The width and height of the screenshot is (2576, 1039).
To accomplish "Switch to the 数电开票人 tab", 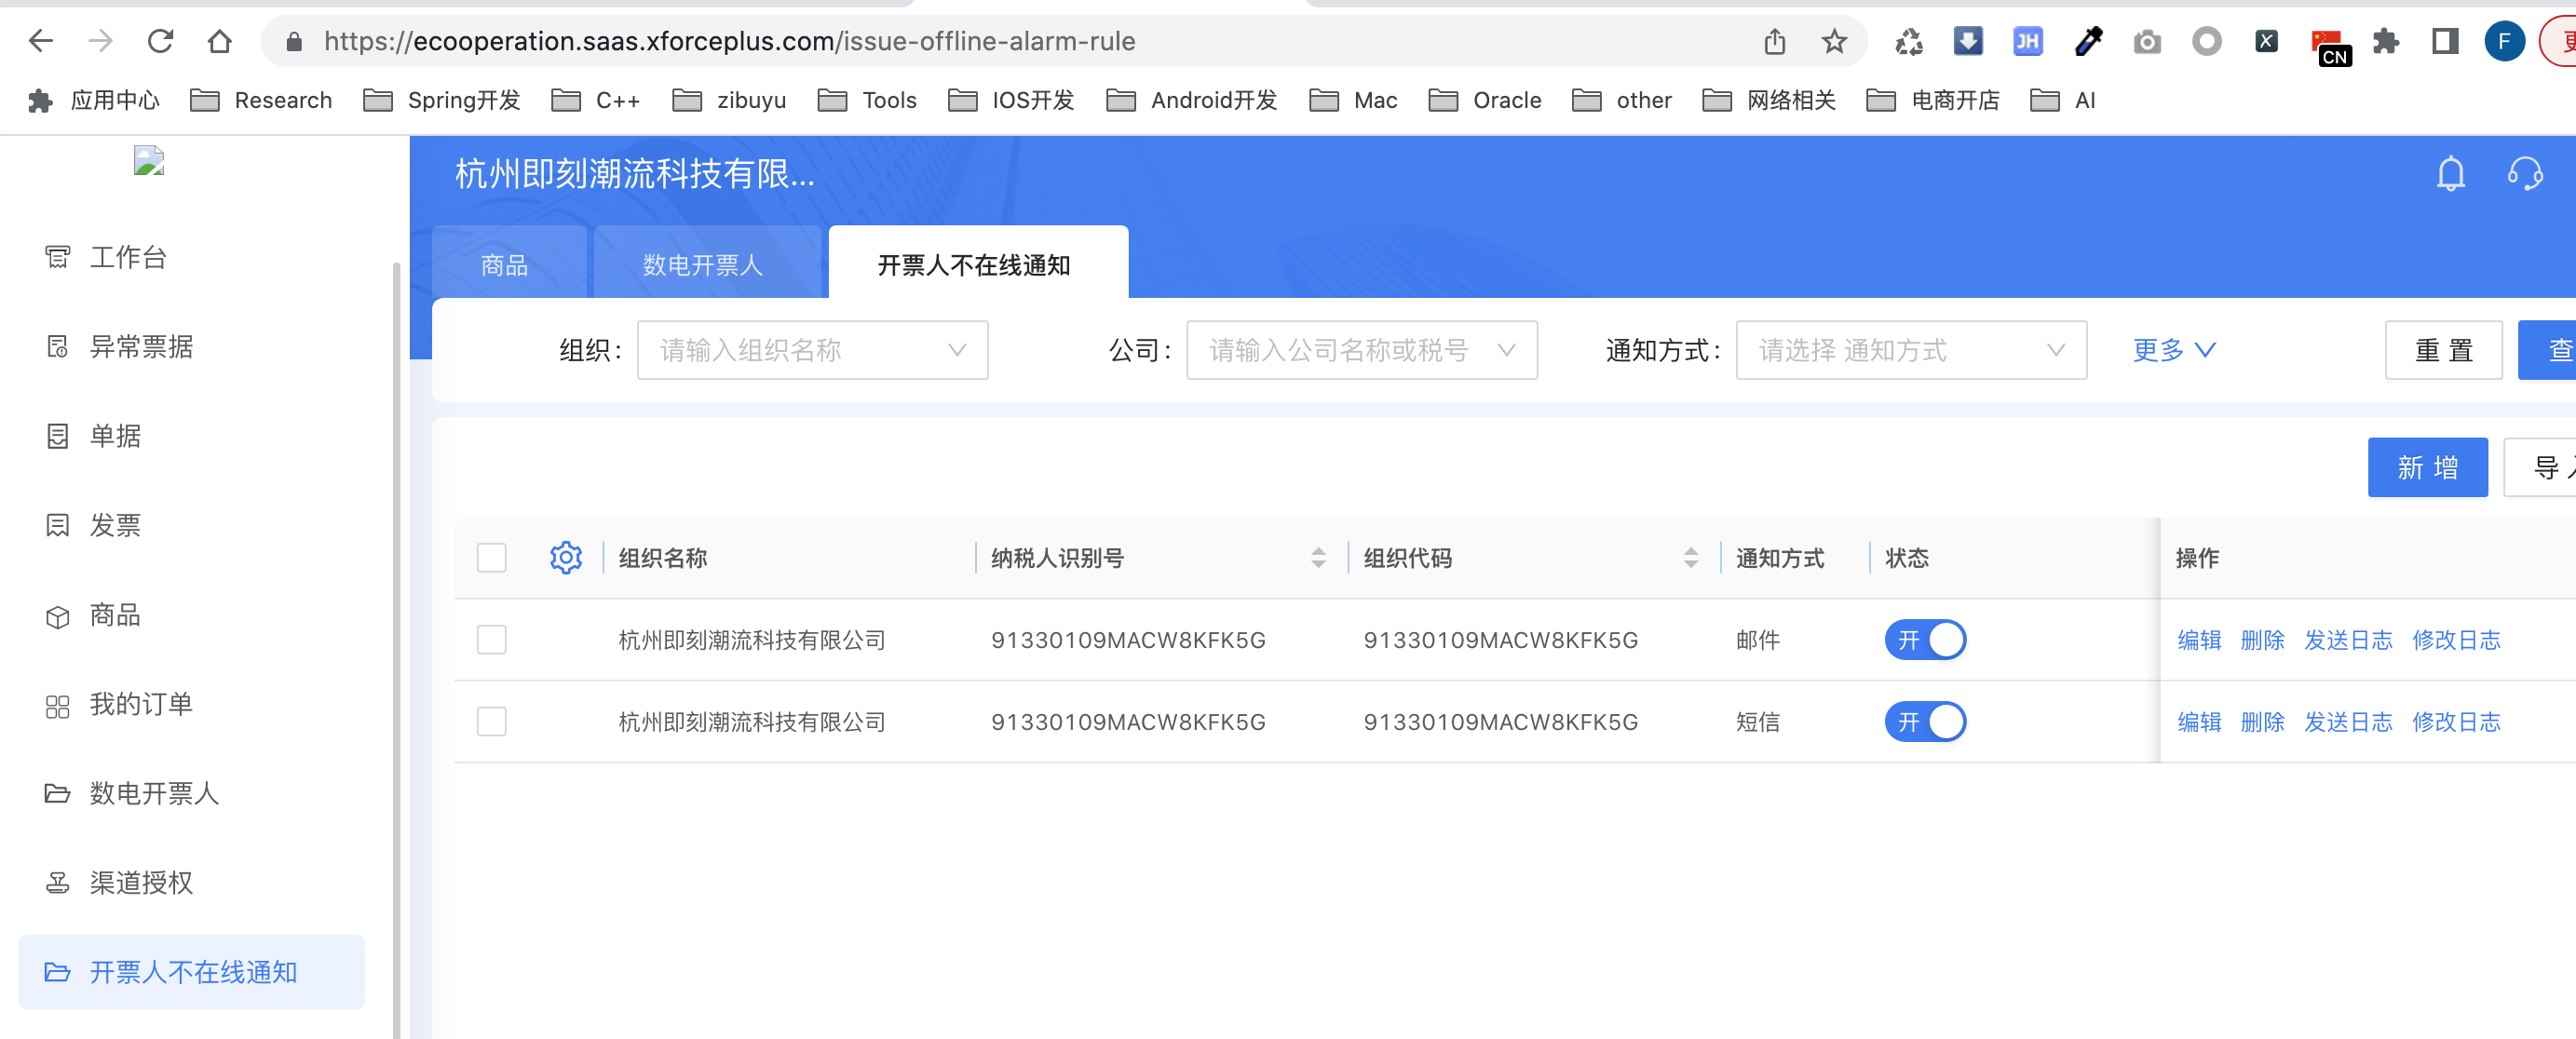I will tap(703, 265).
